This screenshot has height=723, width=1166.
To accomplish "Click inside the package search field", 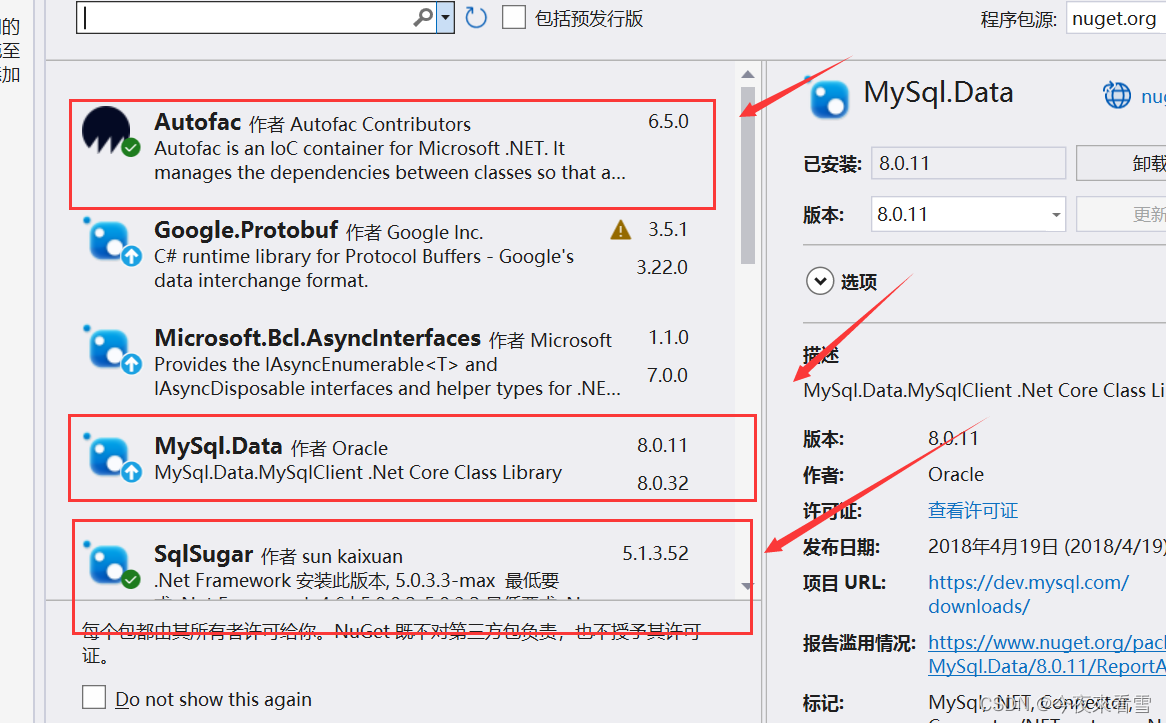I will (250, 18).
